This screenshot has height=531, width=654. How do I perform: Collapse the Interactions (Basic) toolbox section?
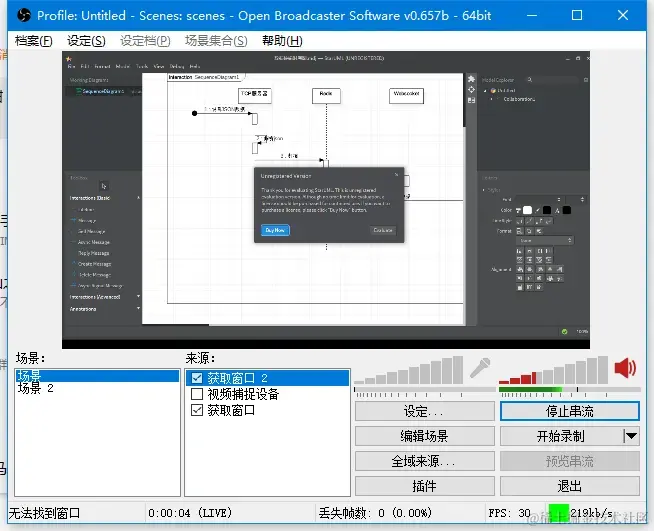pos(138,198)
